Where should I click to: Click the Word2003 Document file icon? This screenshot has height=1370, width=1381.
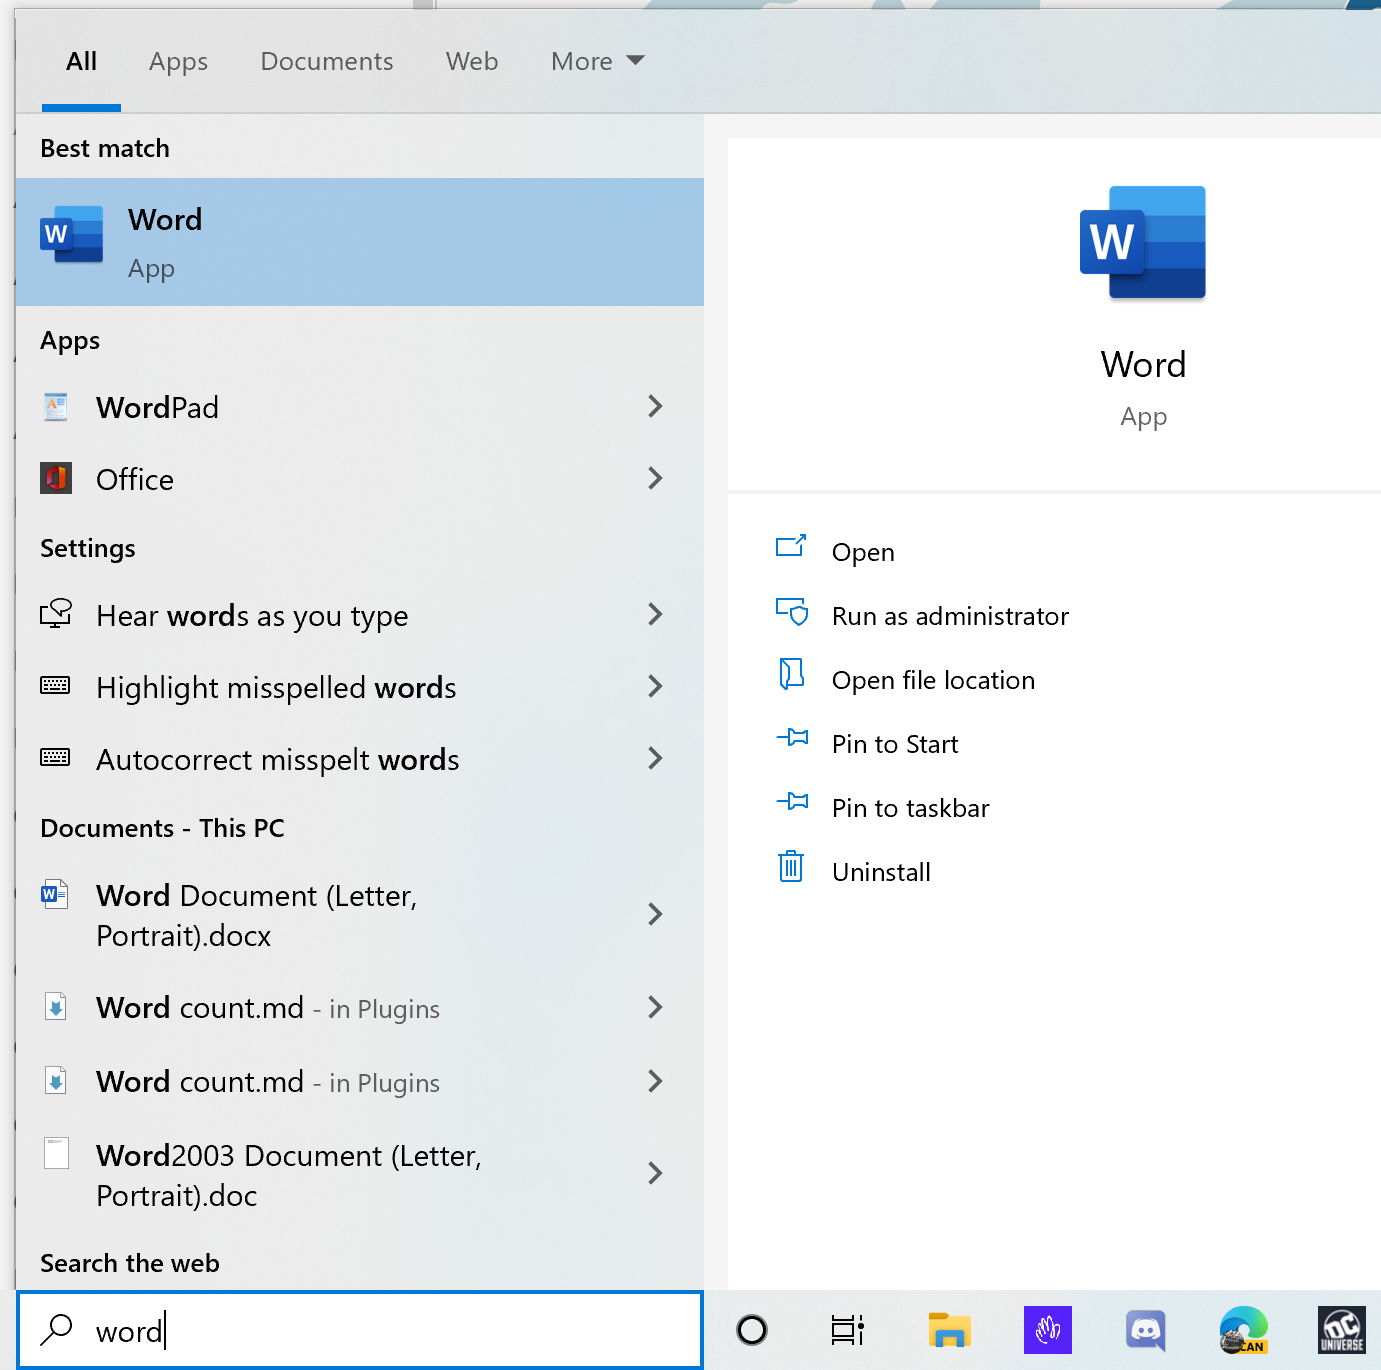point(57,1153)
